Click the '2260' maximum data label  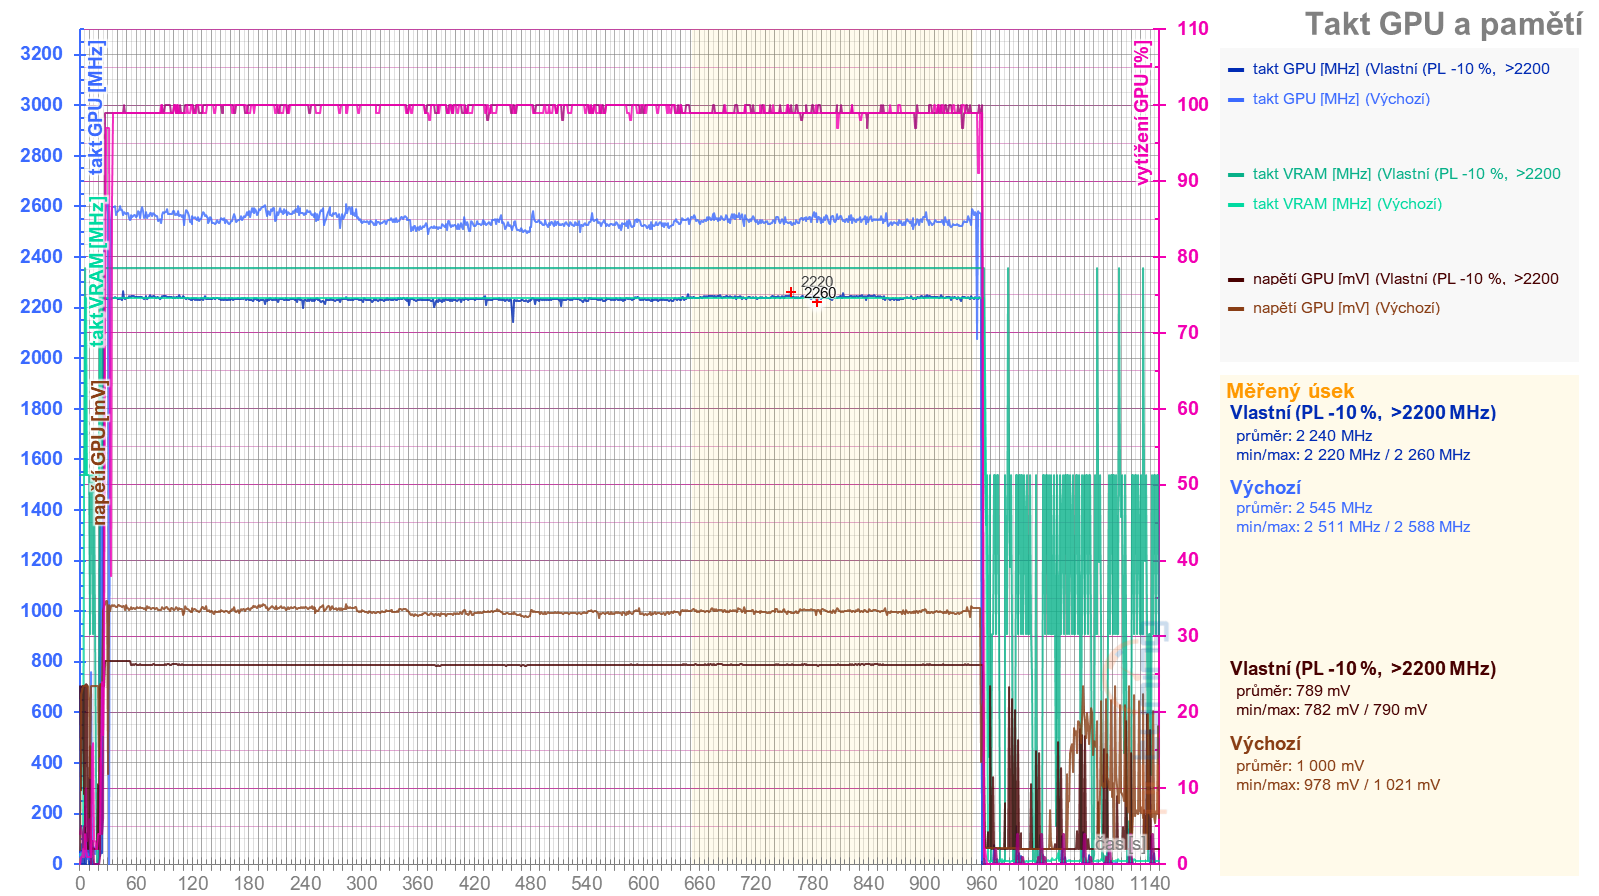[x=820, y=294]
